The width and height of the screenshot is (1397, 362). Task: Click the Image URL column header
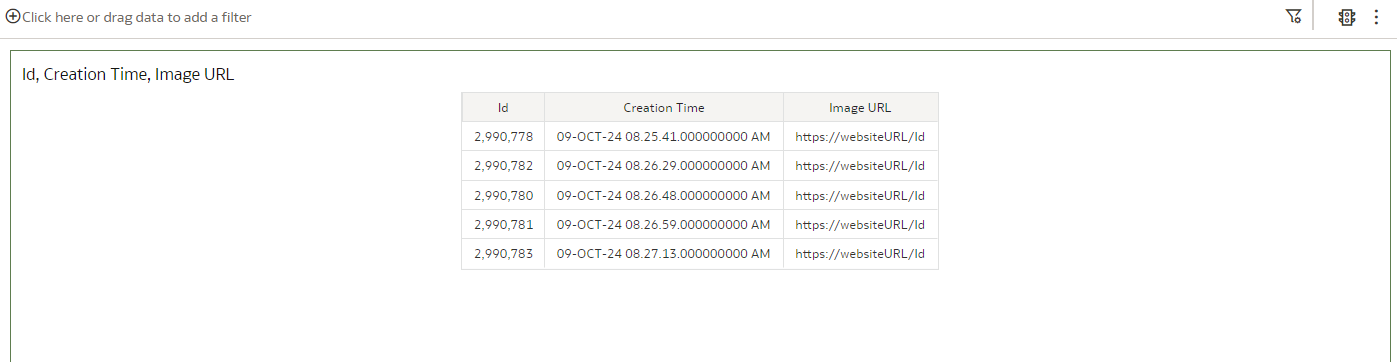[x=860, y=107]
